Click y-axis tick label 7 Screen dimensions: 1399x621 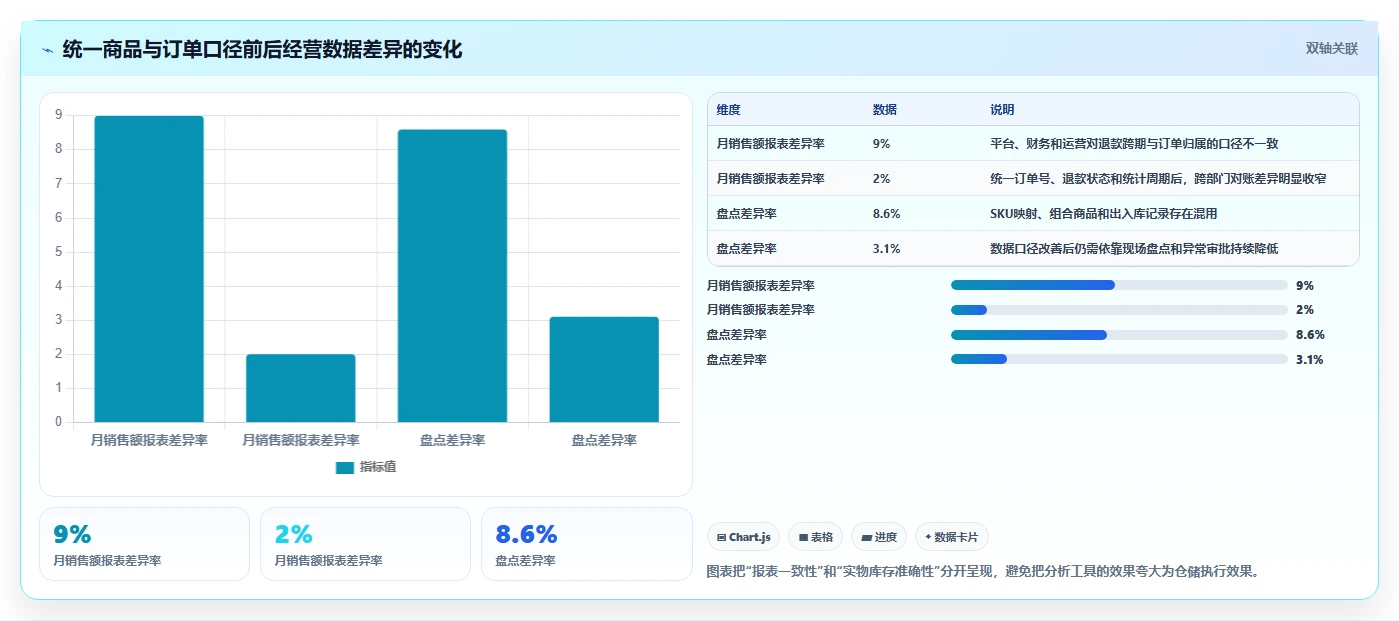58,183
